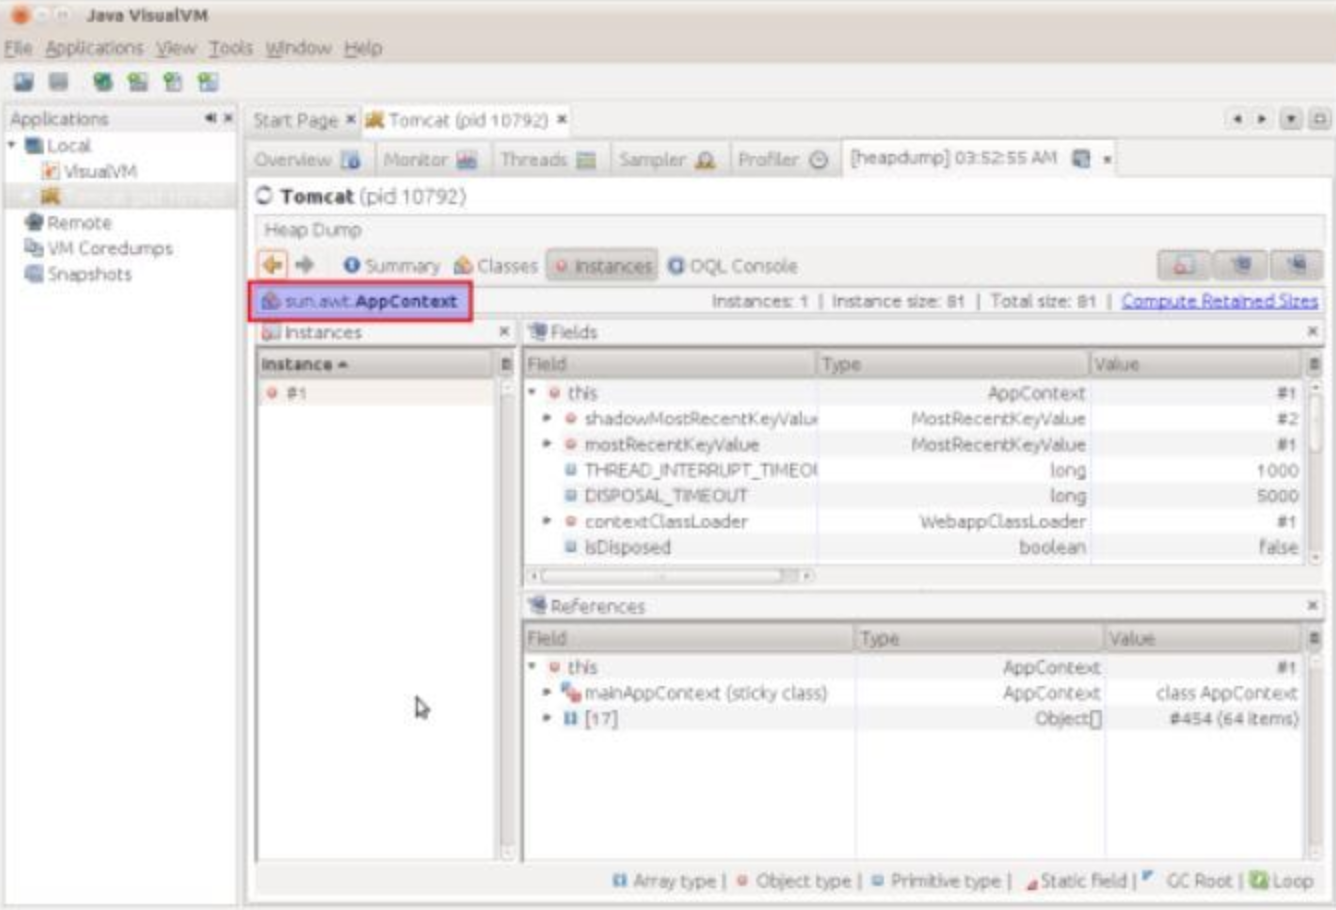Switch to the Profiler tab

coord(783,160)
